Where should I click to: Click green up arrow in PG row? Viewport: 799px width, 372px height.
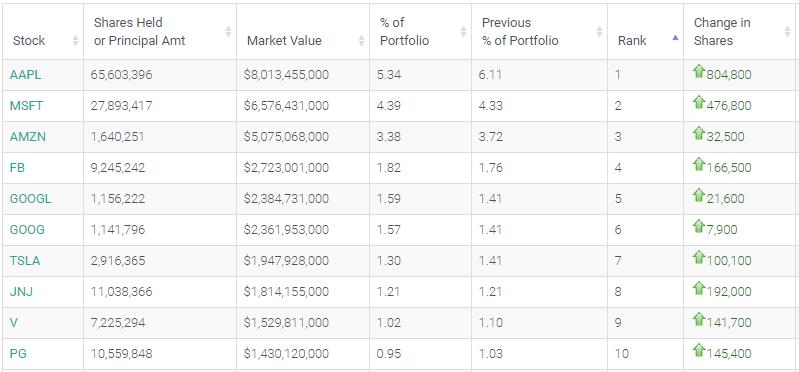(699, 351)
